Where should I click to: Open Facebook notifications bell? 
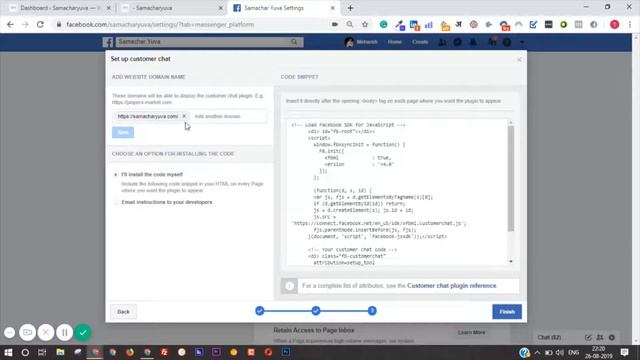(x=473, y=42)
